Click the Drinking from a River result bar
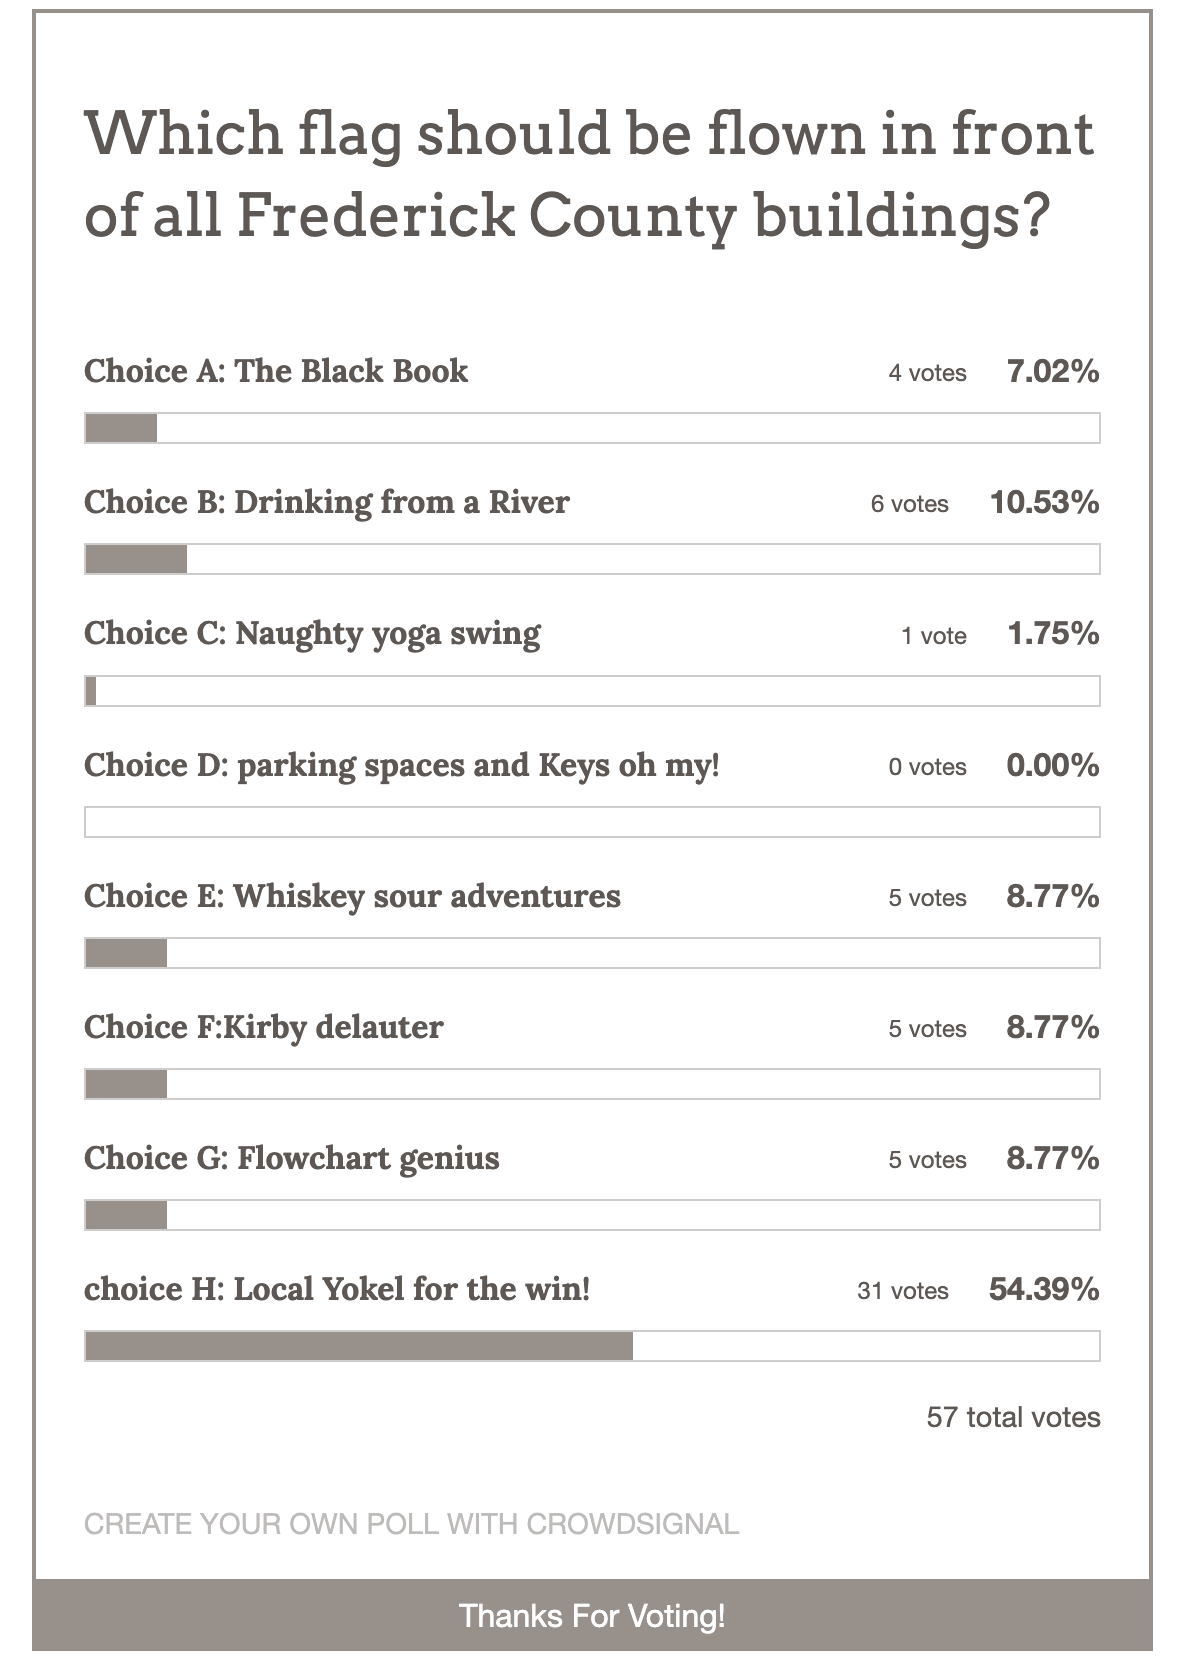Viewport: 1181px width, 1662px height. click(592, 559)
